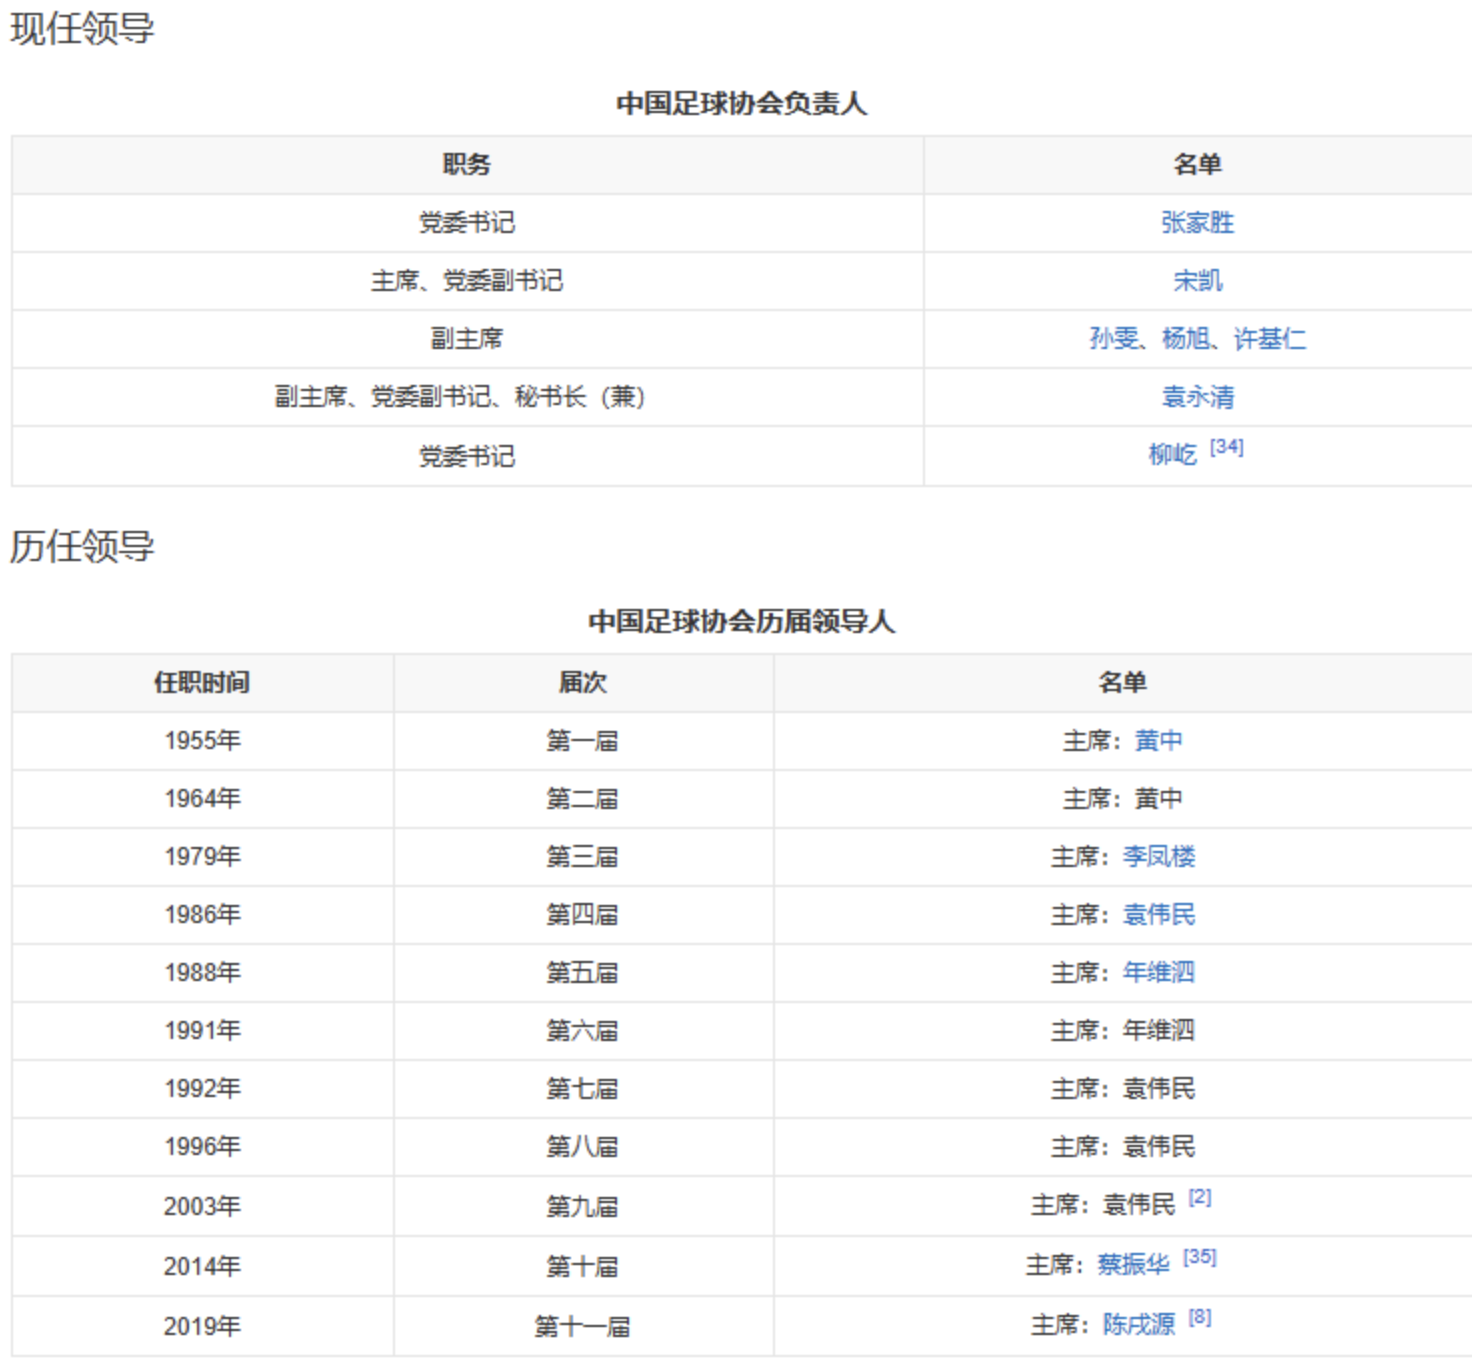The image size is (1472, 1370).
Task: Select 主席：袁伟民 text in 1992年 row
Action: coord(1122,1089)
